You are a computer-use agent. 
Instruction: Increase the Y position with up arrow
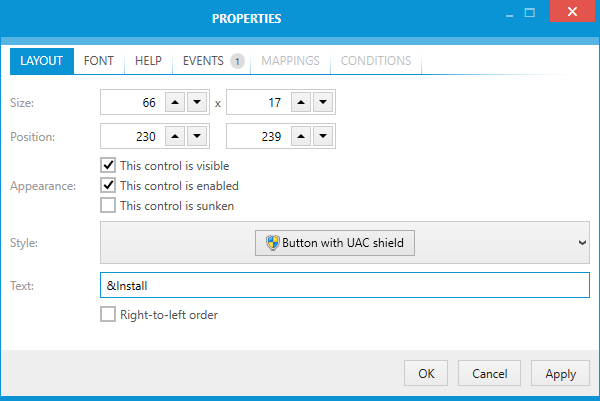pos(300,136)
